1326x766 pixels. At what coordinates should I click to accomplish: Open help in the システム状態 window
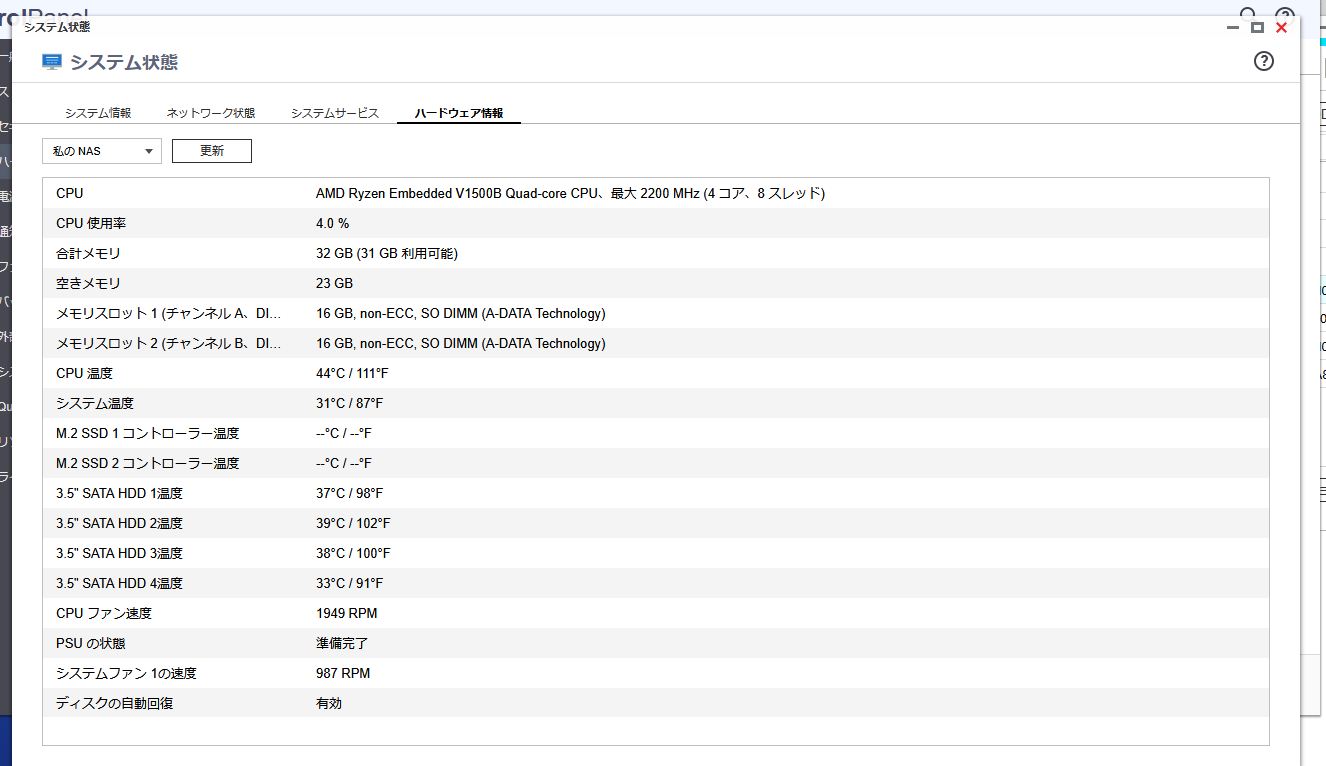pos(1263,62)
